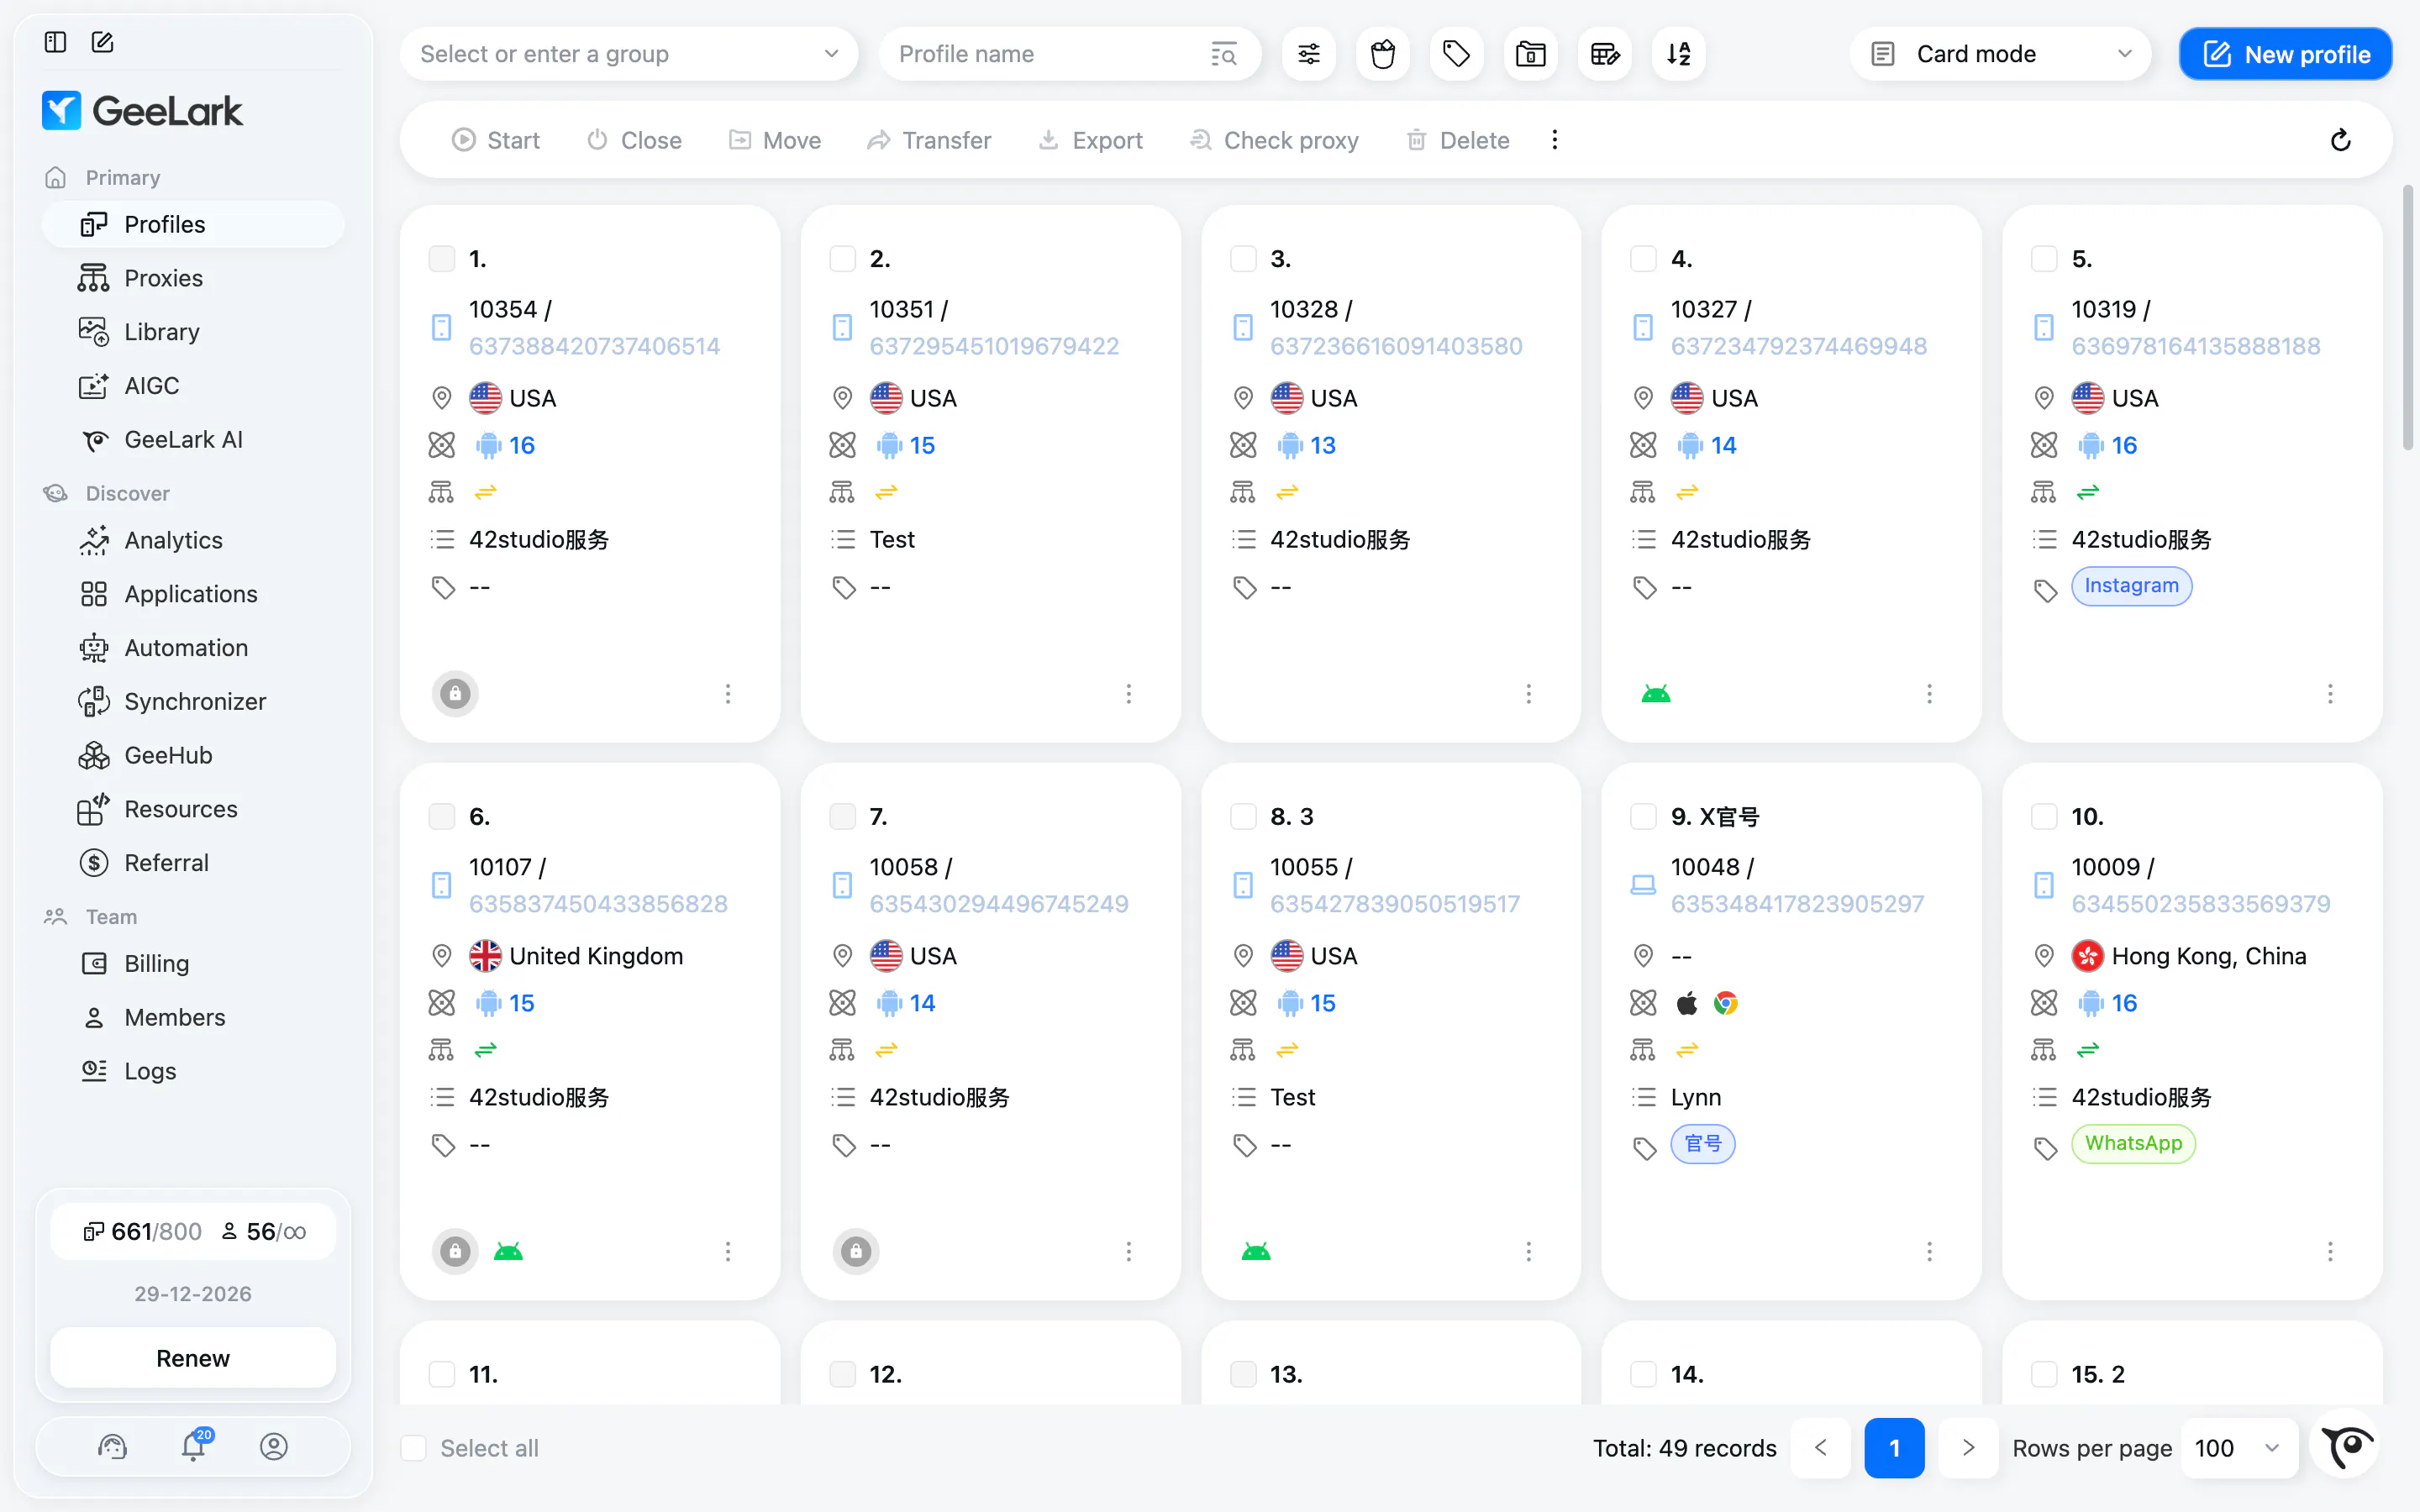Go to the next page arrow
This screenshot has height=1512, width=2420.
coord(1968,1448)
